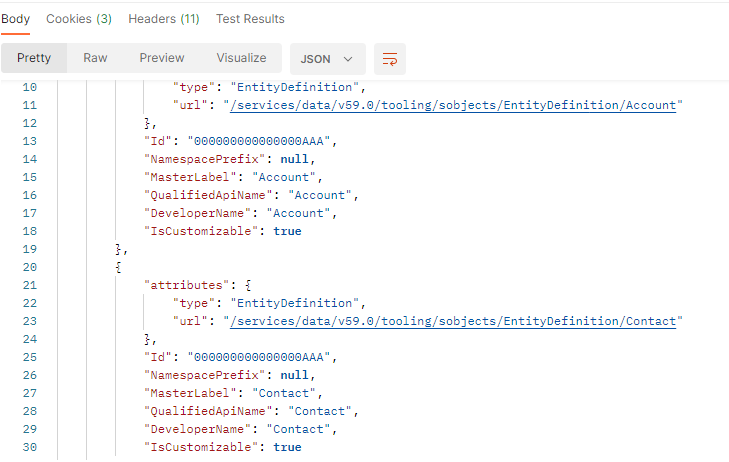Click "DeveloperName": "Account" line
The height and width of the screenshot is (462, 729).
[240, 214]
